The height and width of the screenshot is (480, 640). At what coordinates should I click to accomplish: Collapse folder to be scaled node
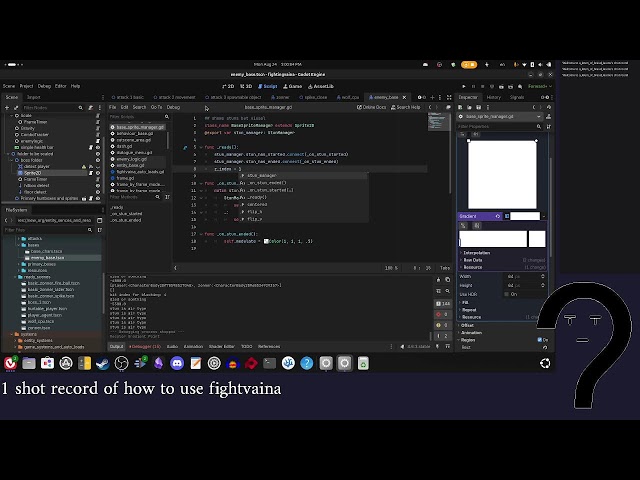[9, 154]
